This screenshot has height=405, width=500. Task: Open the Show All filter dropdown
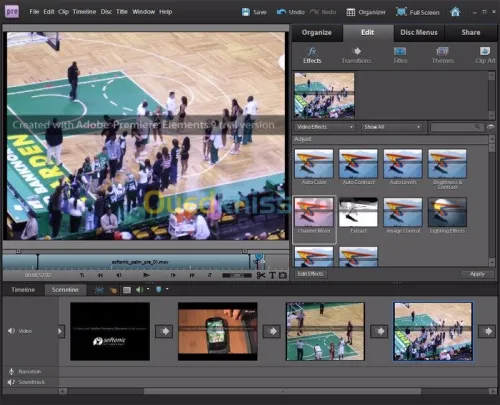pos(392,127)
